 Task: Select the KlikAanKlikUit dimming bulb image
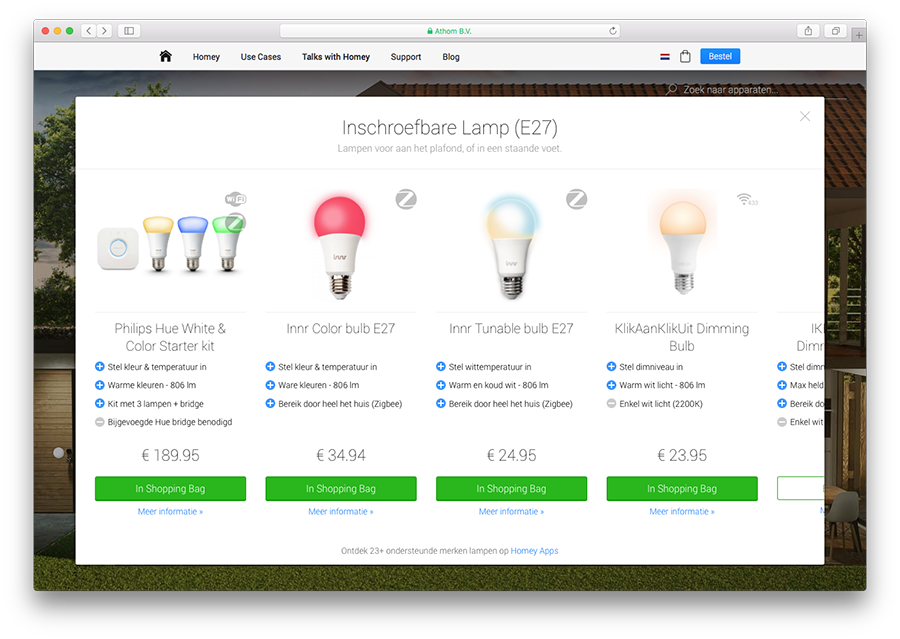682,245
